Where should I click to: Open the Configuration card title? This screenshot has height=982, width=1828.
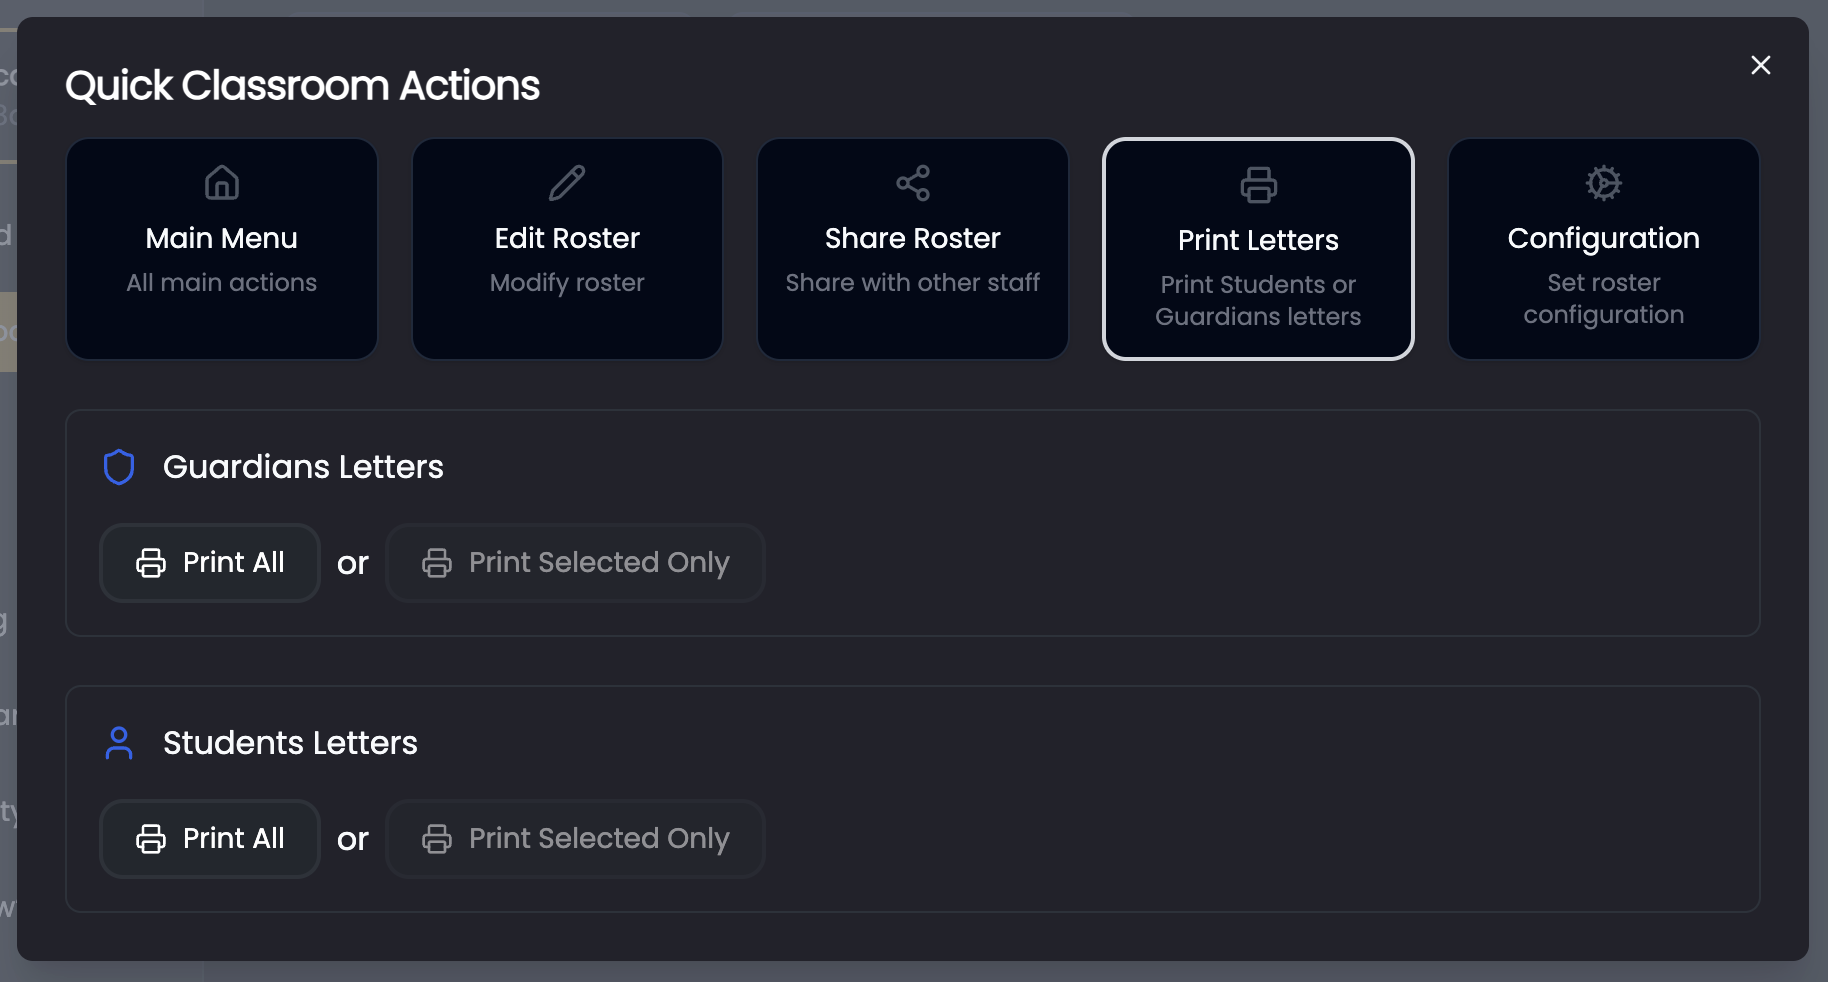1603,238
